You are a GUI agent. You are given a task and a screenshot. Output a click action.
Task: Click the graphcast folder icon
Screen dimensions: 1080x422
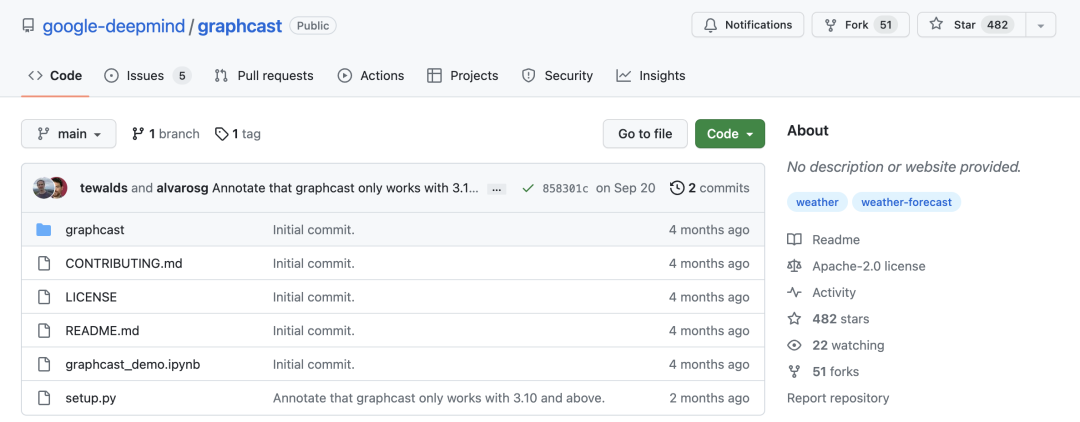click(44, 230)
